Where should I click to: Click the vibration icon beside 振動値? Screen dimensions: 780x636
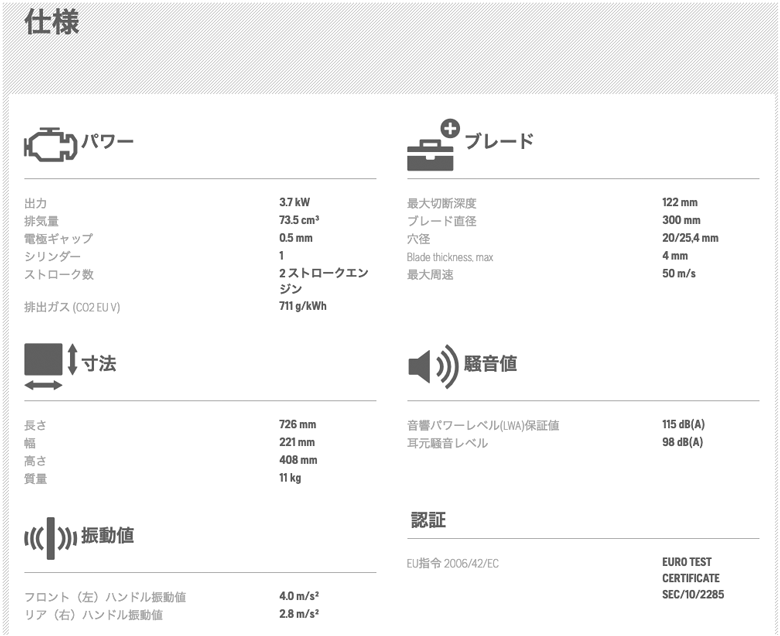[50, 538]
